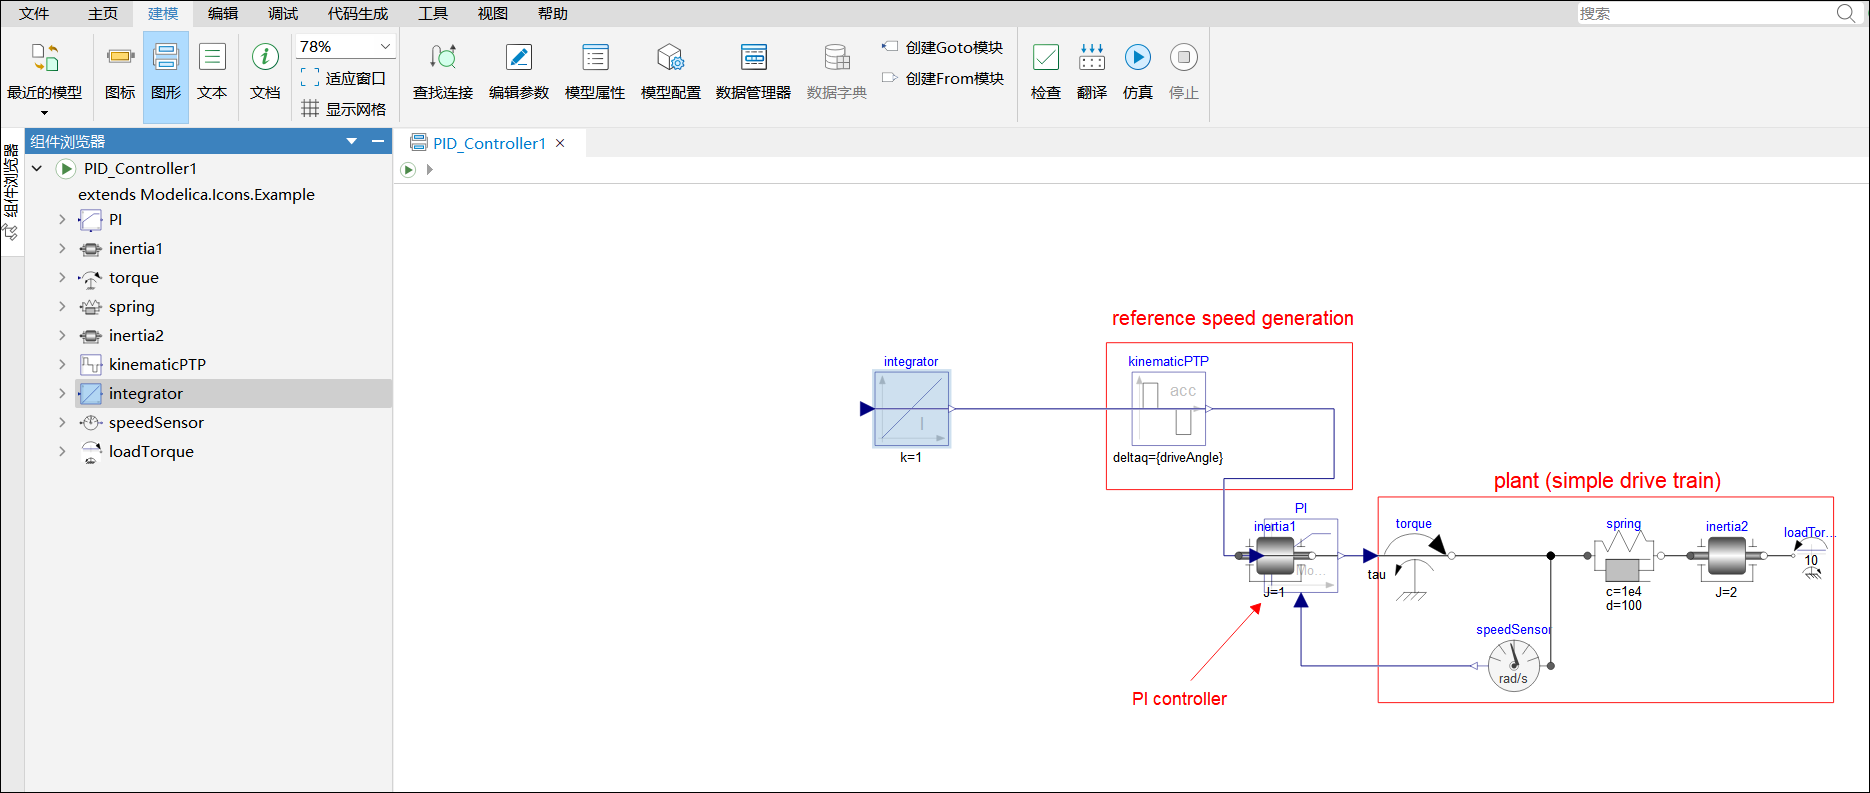Open the 代码生成 menu

click(x=357, y=14)
